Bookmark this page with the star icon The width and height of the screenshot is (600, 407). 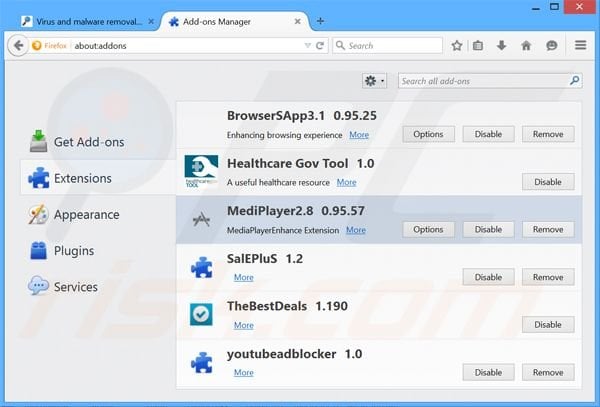pyautogui.click(x=457, y=46)
